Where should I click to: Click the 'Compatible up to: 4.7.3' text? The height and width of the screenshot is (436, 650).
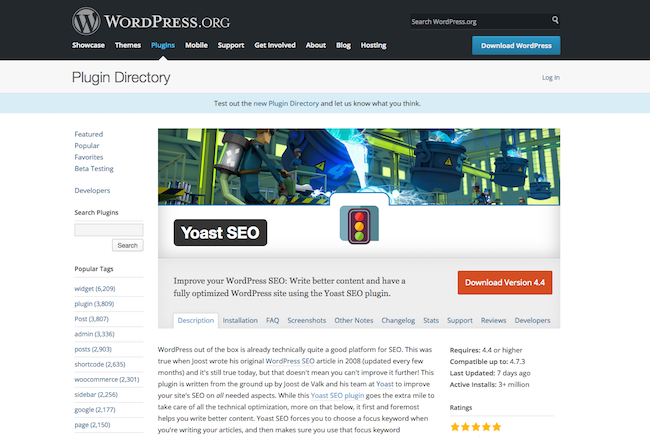pos(488,361)
